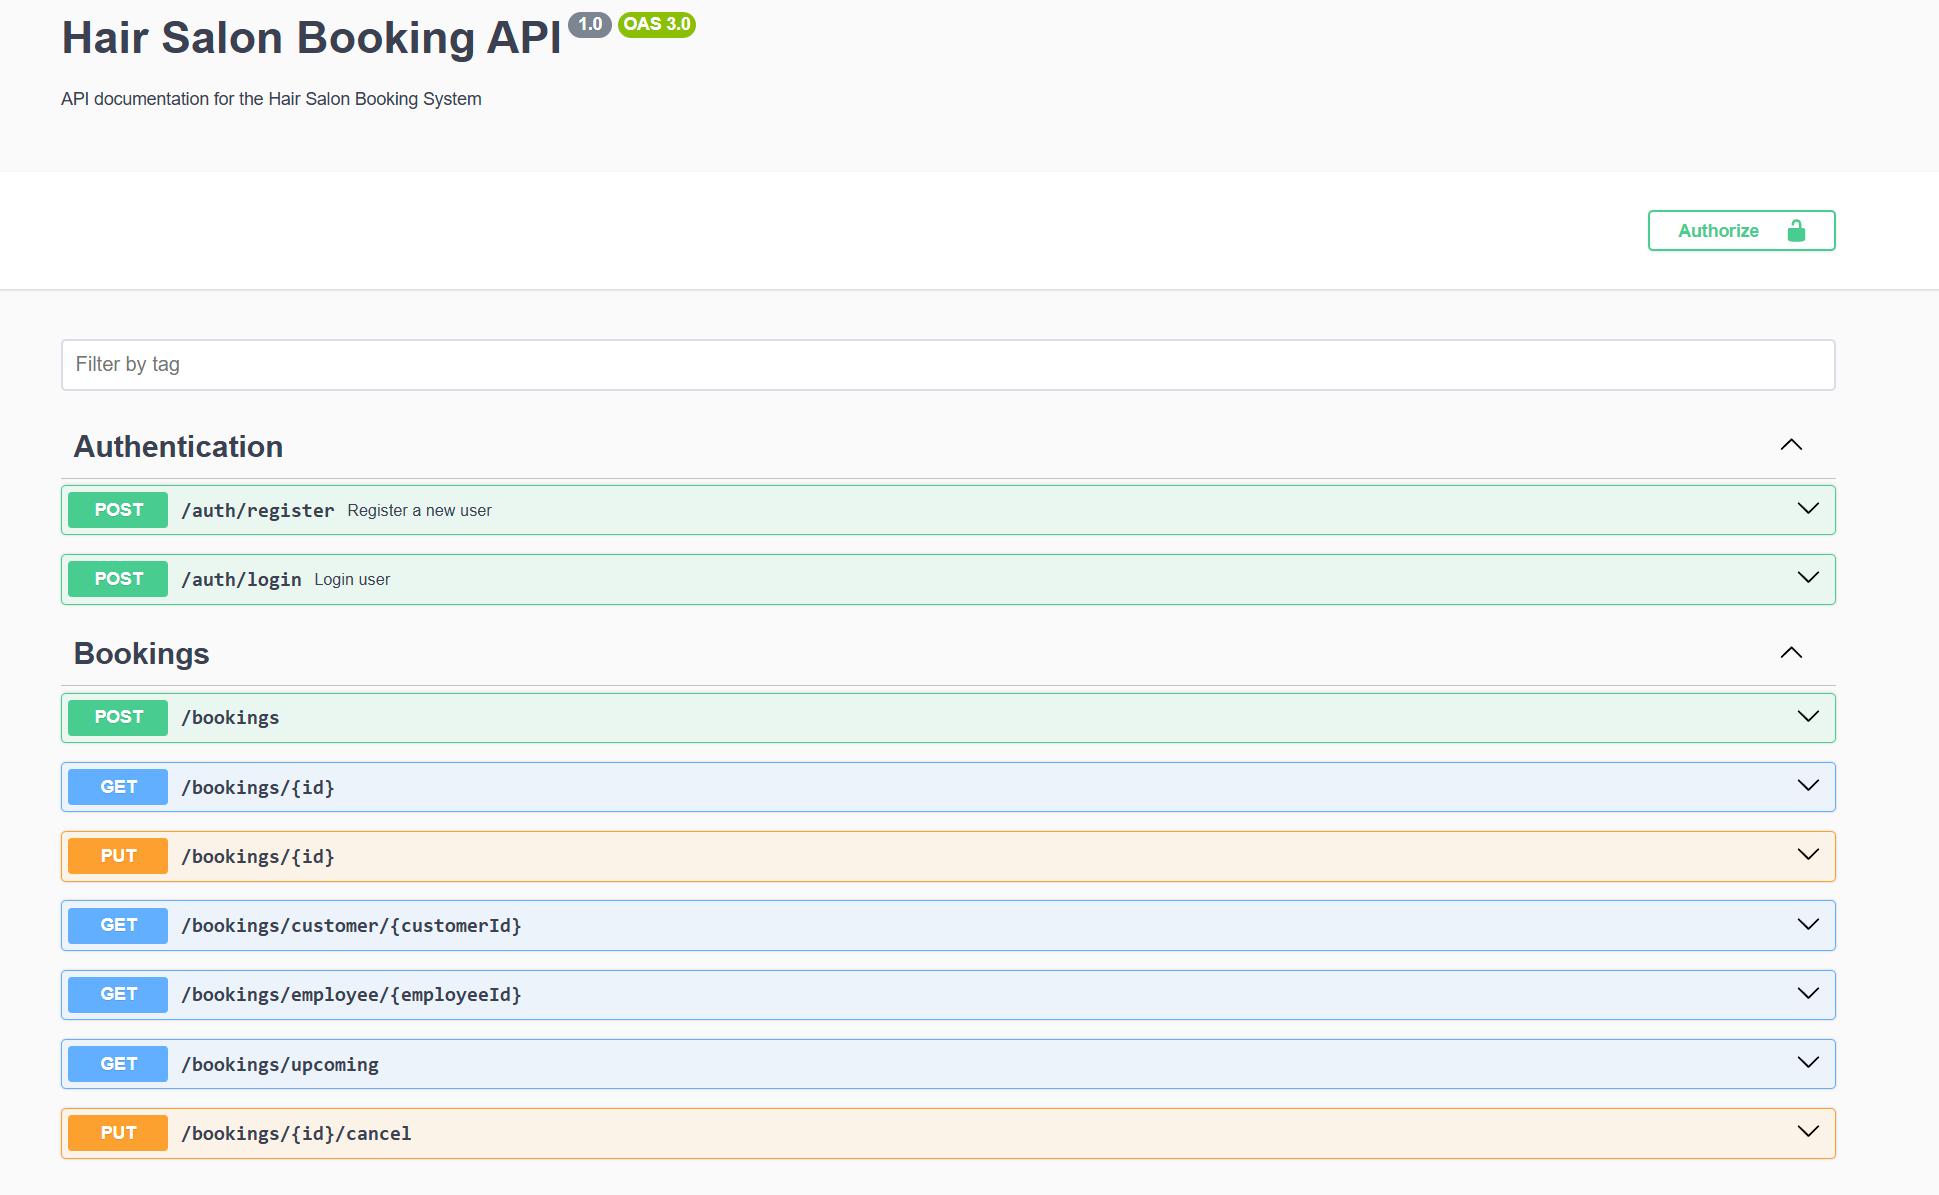Expand POST /bookings chevron arrow

point(1807,717)
